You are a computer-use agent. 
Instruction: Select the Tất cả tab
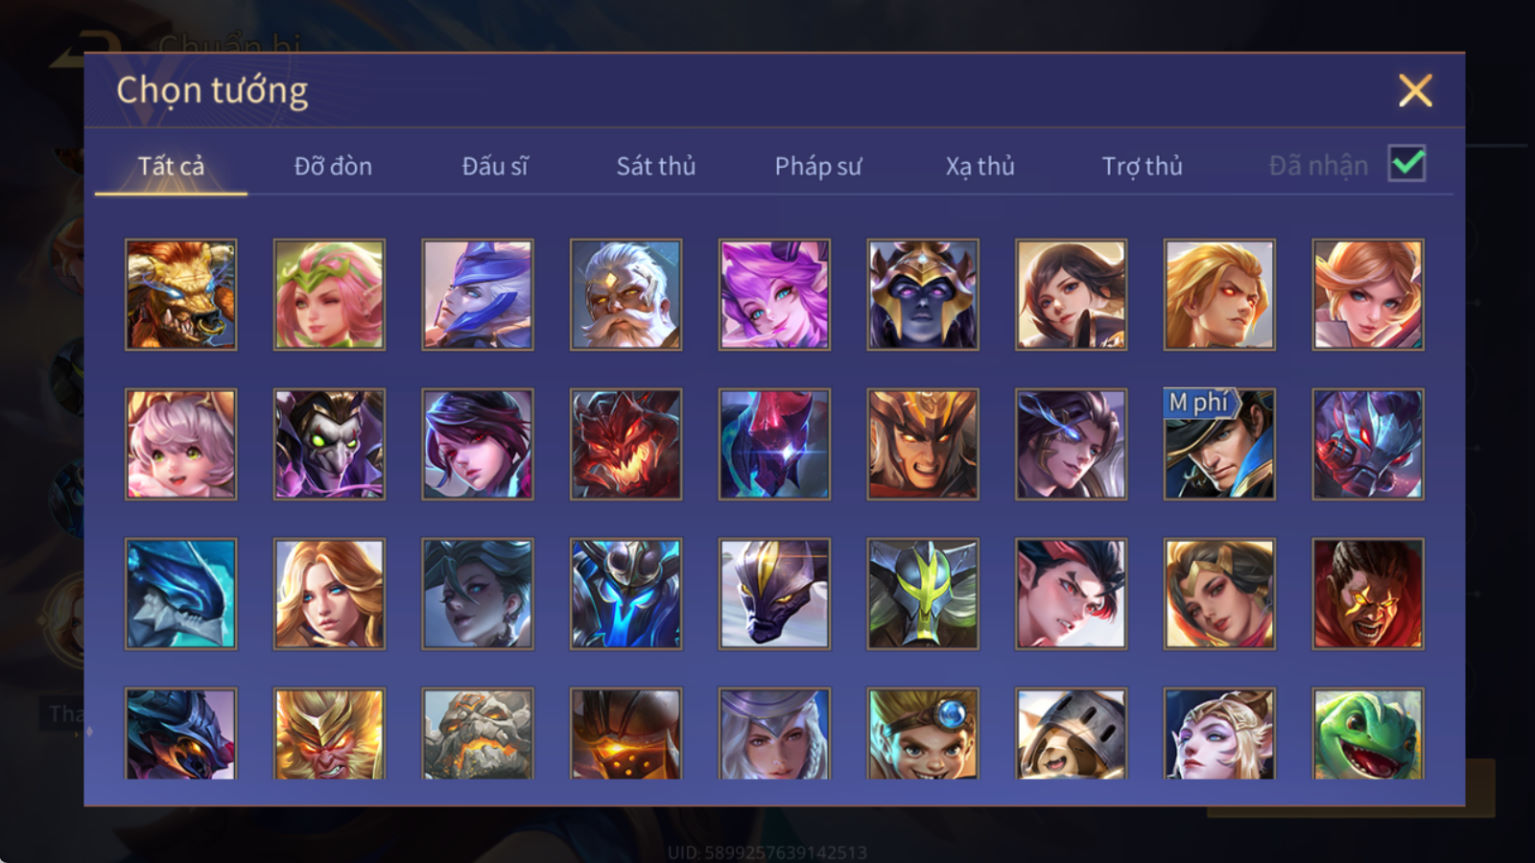171,166
